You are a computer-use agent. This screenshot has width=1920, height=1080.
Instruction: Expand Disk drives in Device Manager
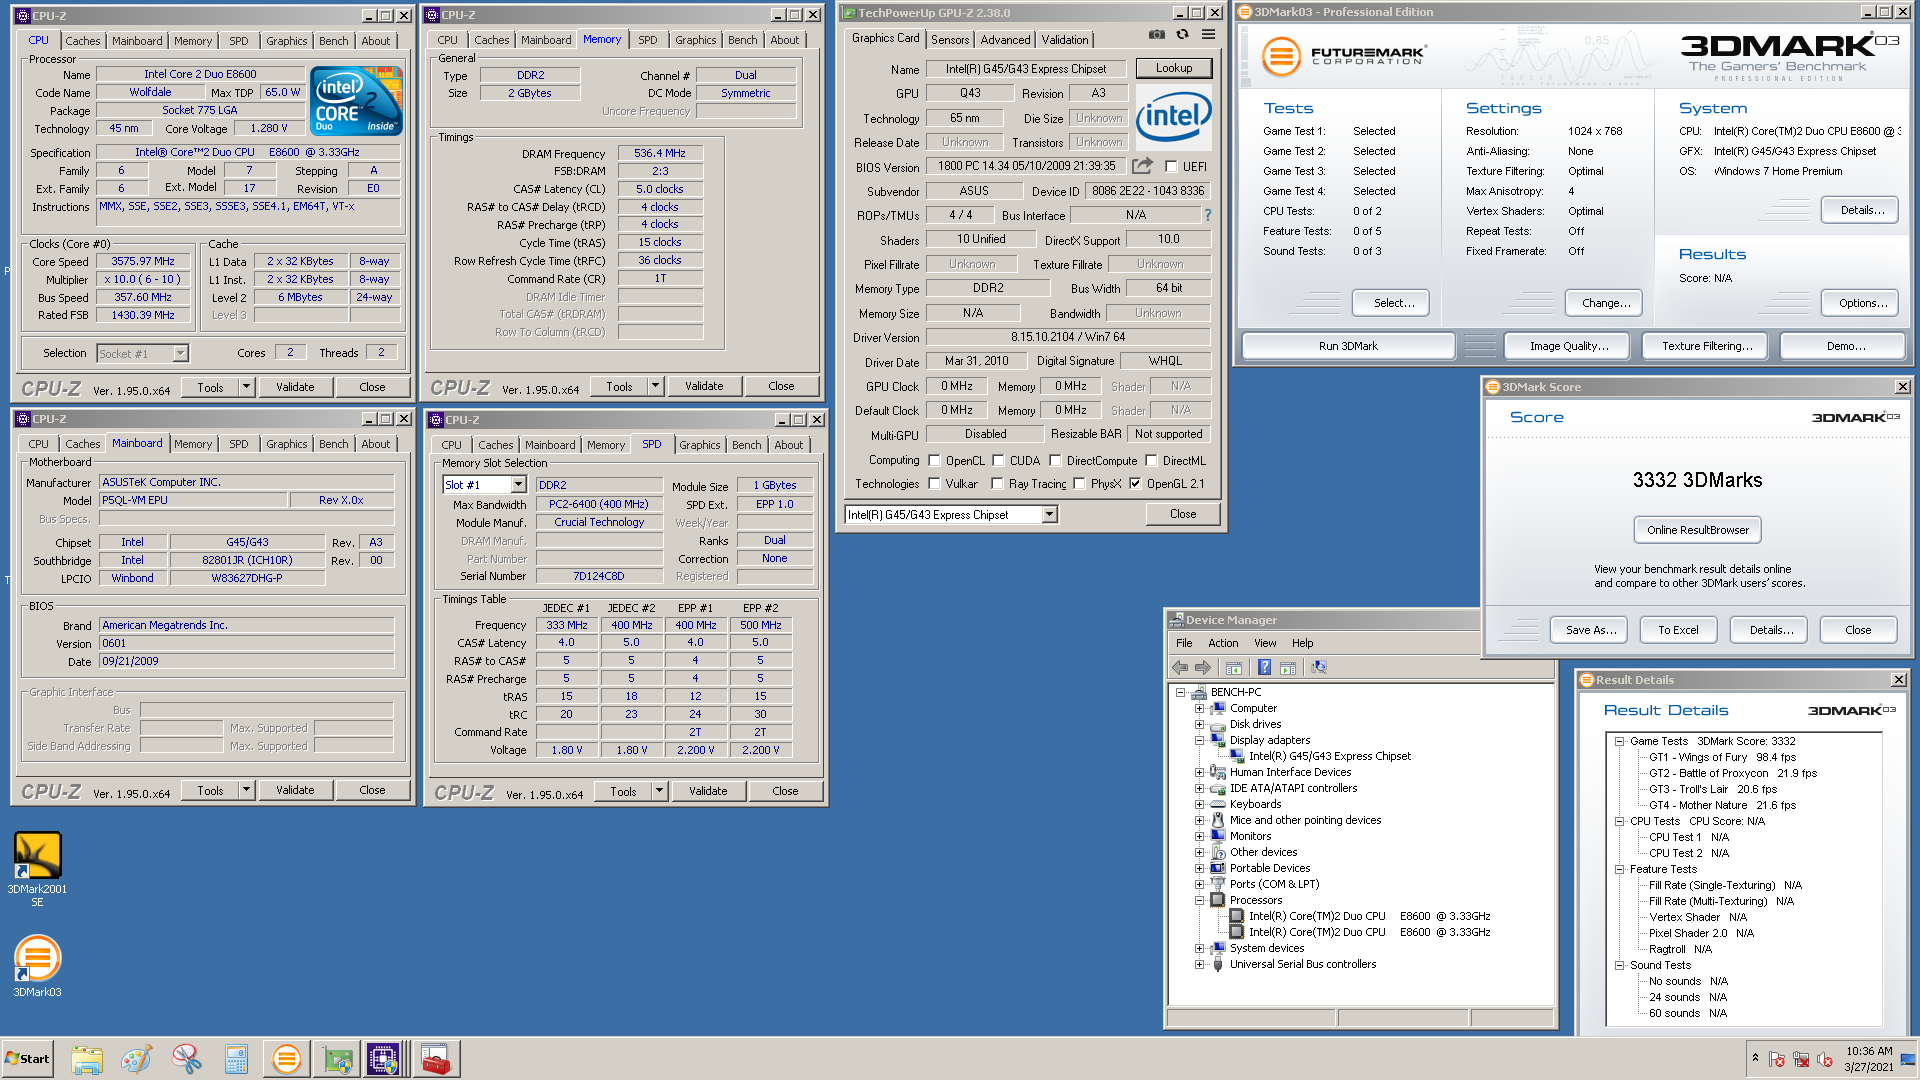point(1199,724)
